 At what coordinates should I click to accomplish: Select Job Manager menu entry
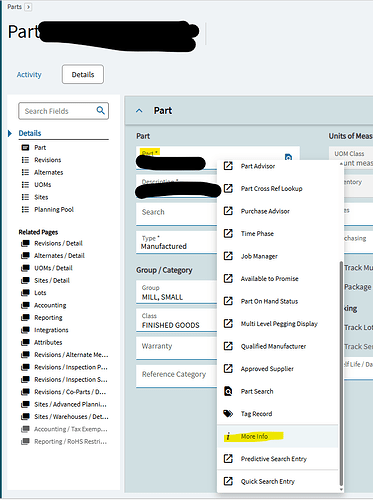point(277,256)
